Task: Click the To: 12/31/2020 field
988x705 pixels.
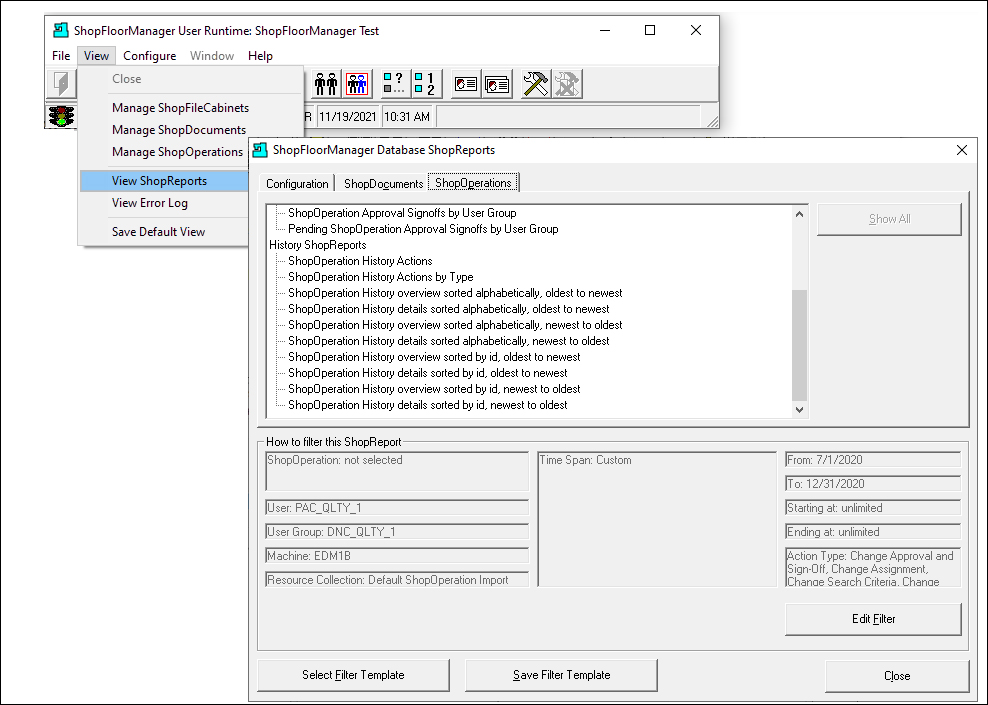Action: click(x=873, y=484)
